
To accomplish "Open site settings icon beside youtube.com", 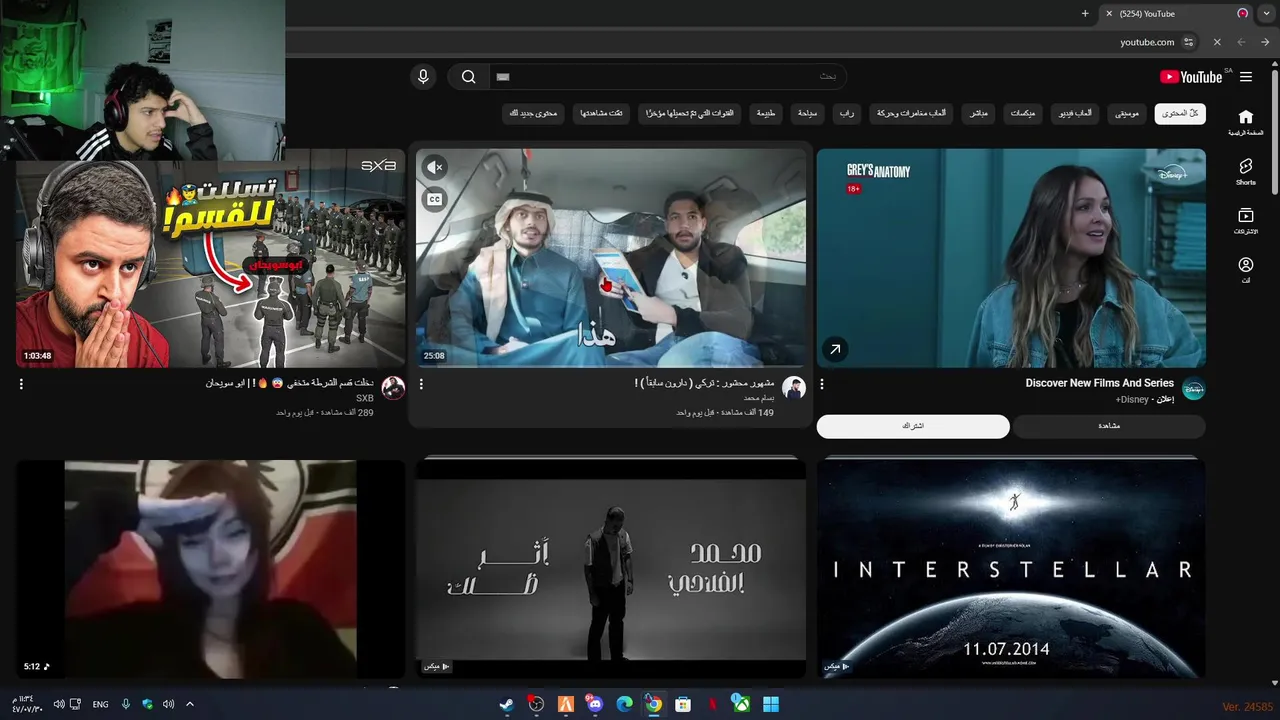I will (1188, 42).
